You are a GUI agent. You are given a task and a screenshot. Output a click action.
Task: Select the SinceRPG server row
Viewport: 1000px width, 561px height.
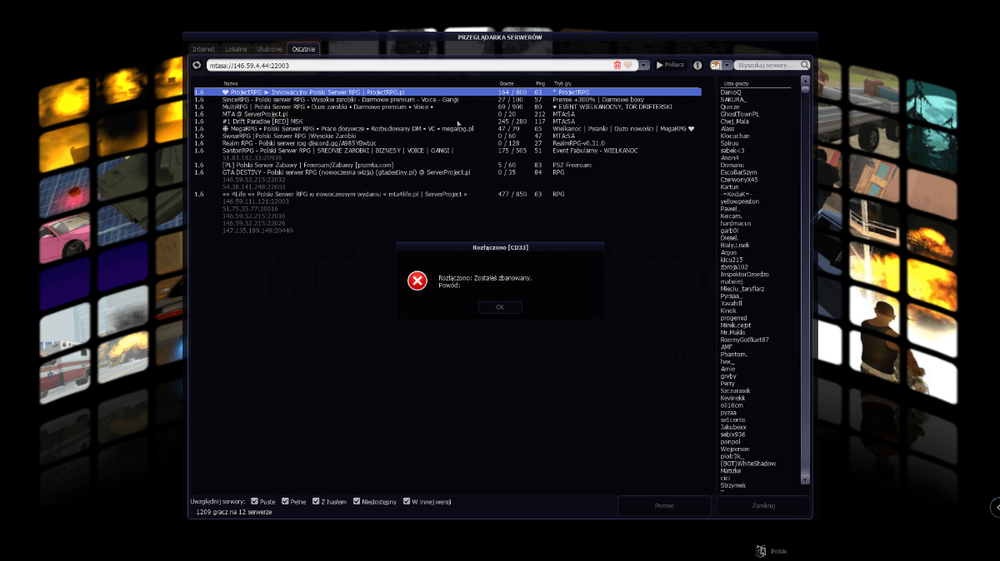point(447,99)
